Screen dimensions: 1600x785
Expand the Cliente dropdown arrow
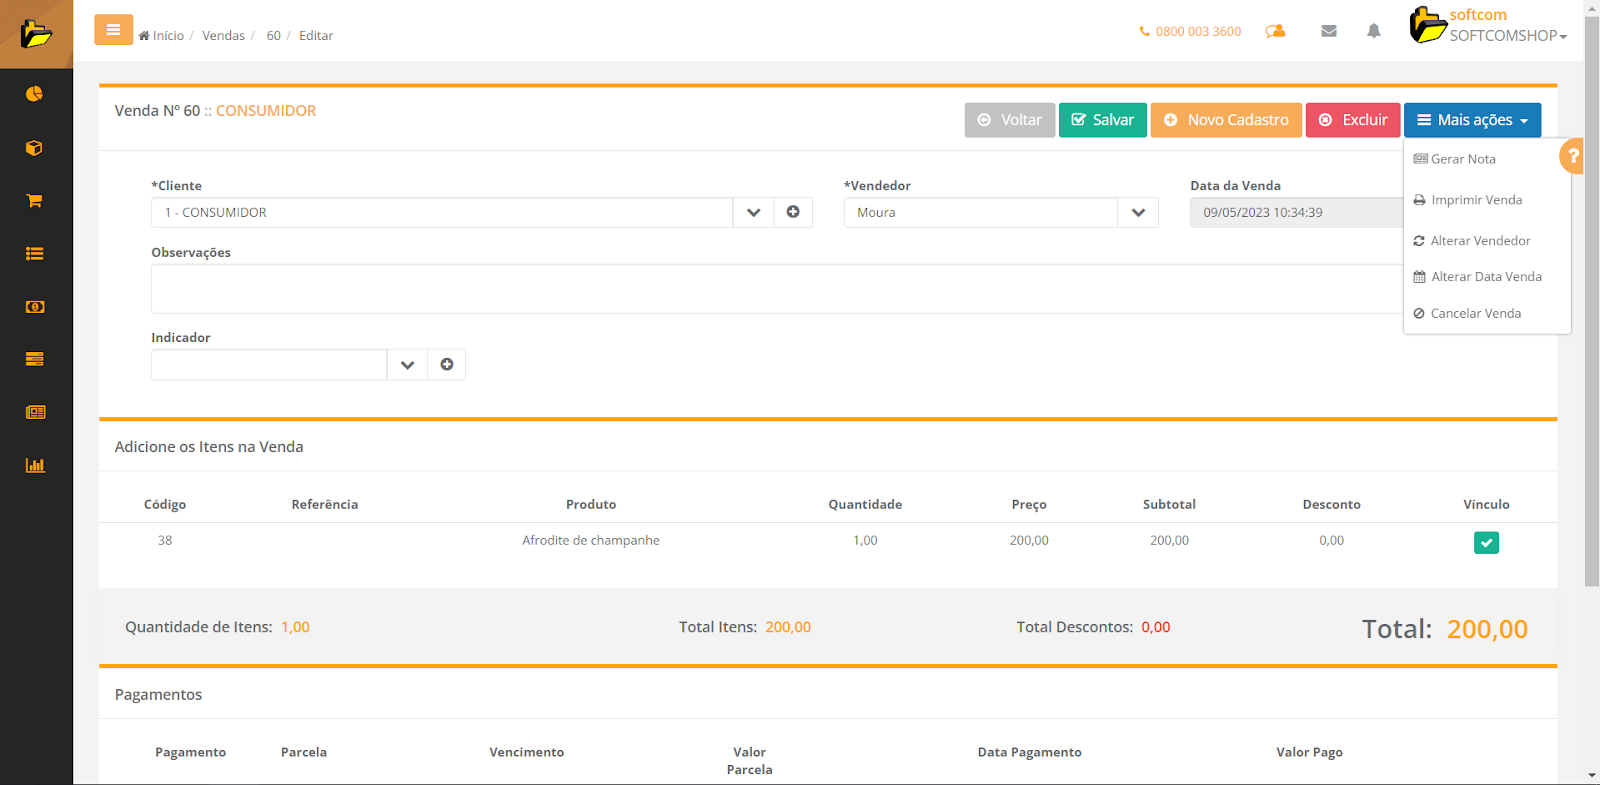[x=753, y=213]
